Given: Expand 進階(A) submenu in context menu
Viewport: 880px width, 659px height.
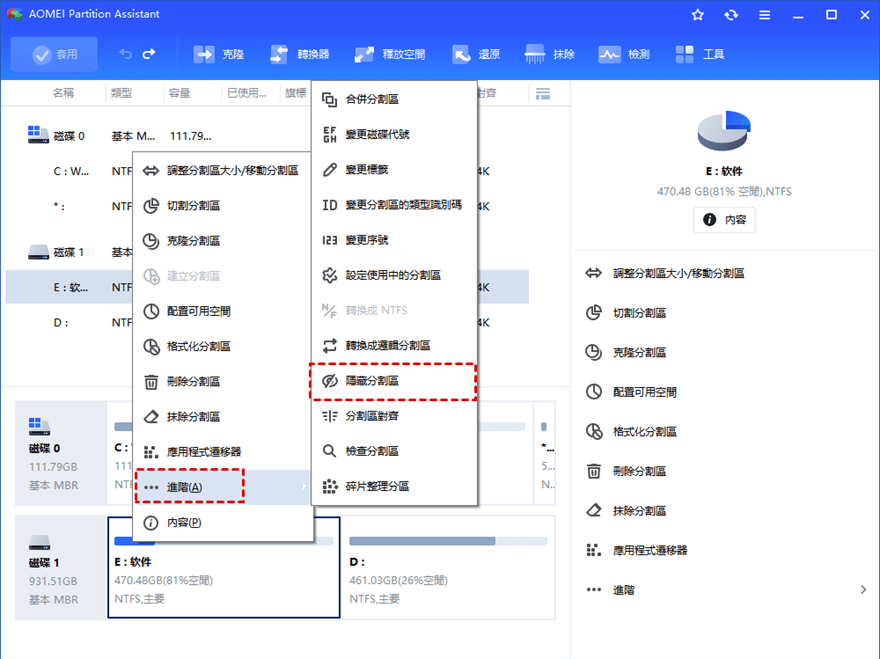Looking at the screenshot, I should (222, 487).
